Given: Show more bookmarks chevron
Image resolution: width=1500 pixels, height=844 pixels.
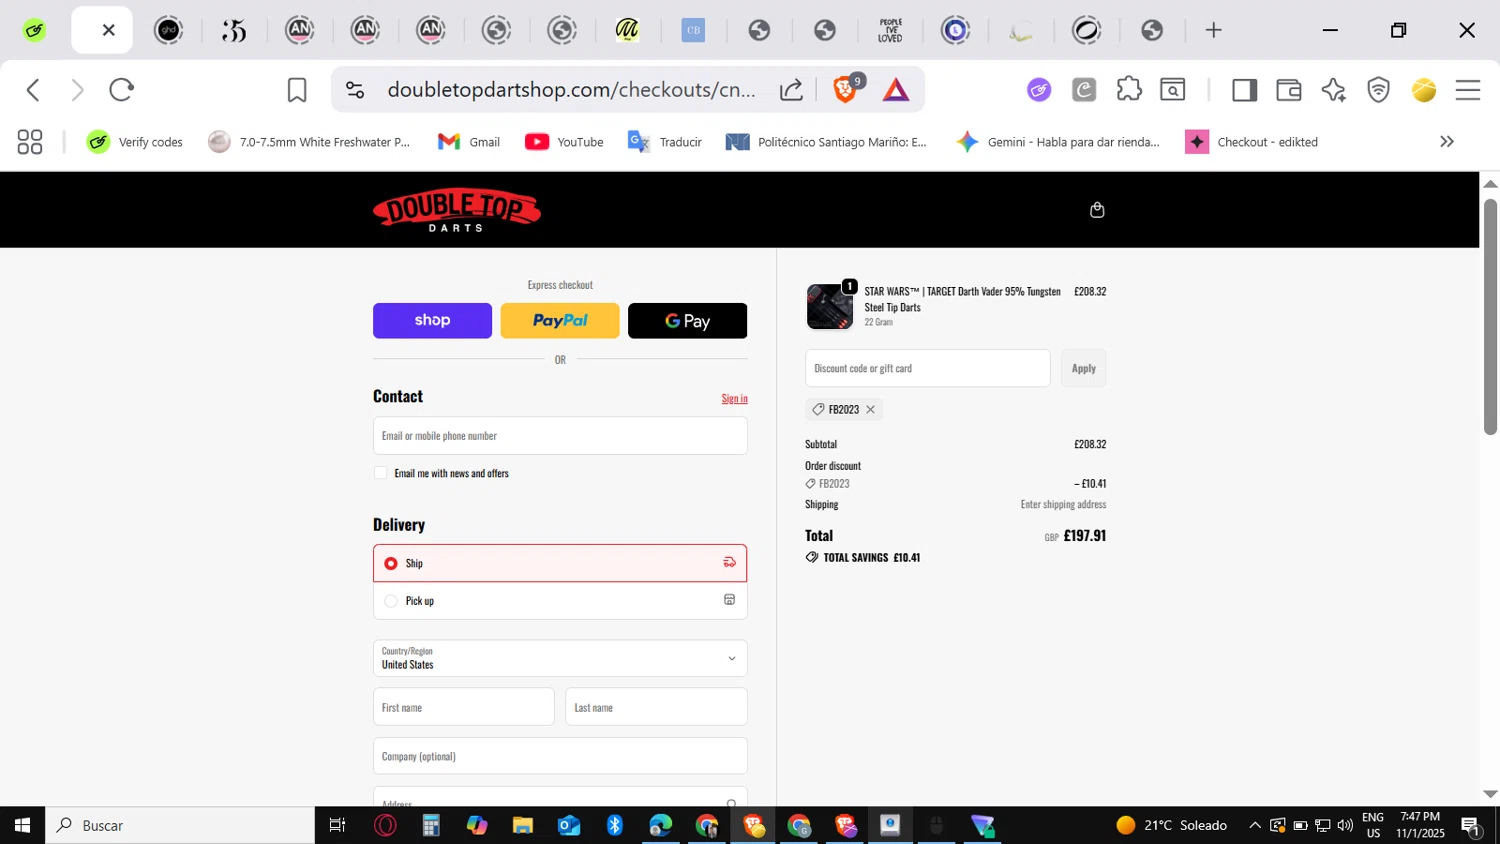Looking at the screenshot, I should pos(1447,142).
